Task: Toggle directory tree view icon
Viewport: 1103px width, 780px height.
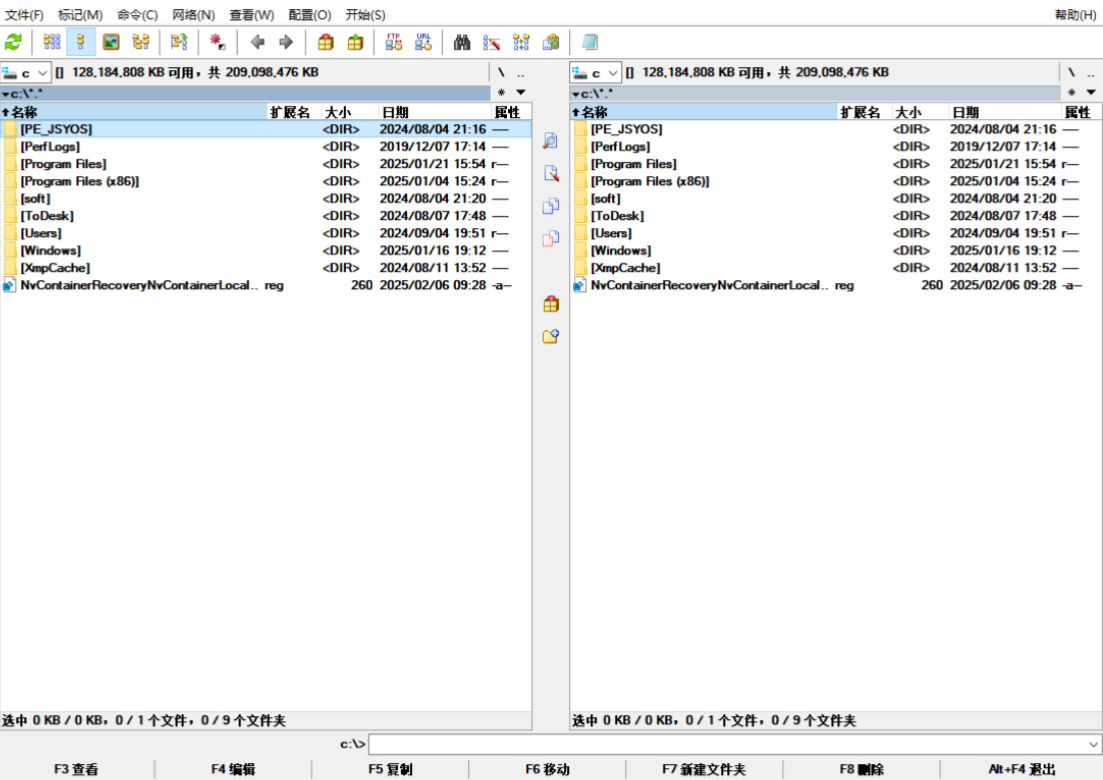Action: pyautogui.click(x=141, y=42)
